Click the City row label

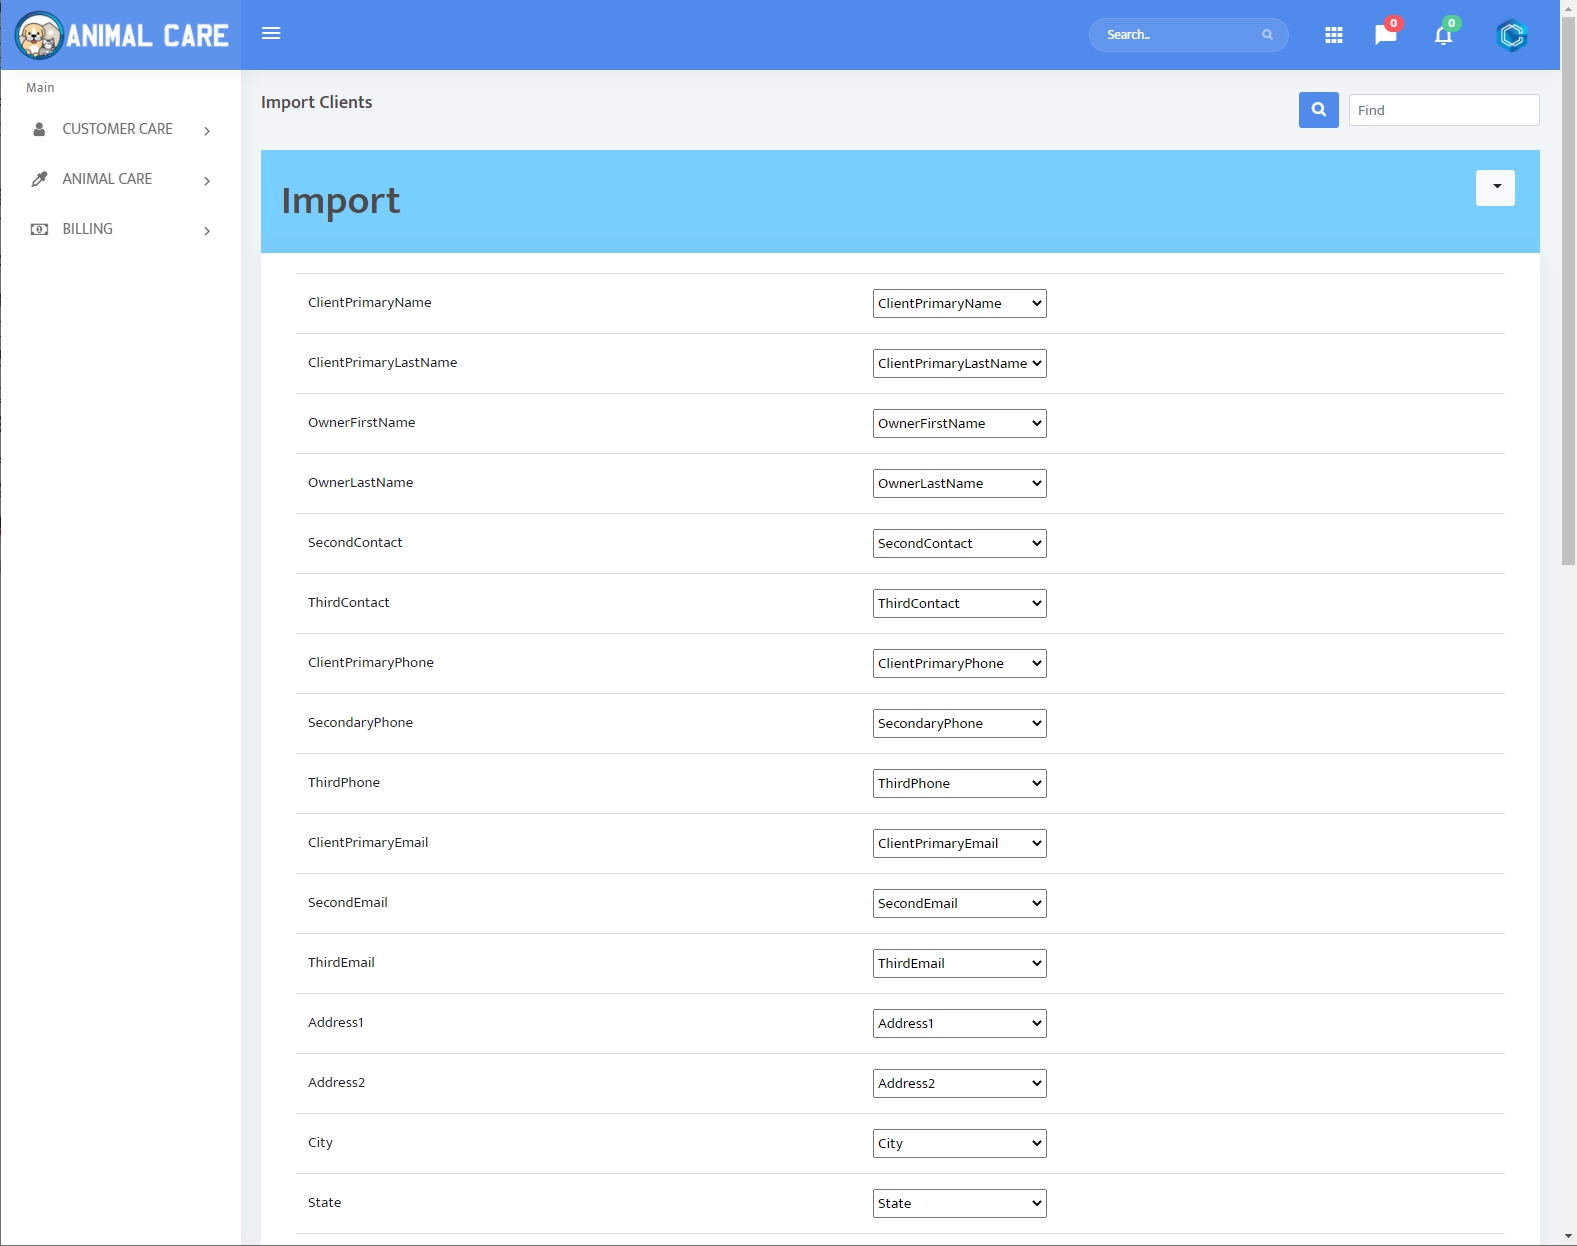[320, 1143]
